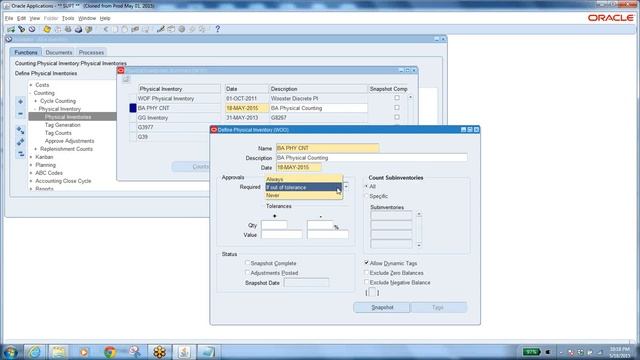Open the View menu
Screen dimensions: 640x360
click(35, 18)
